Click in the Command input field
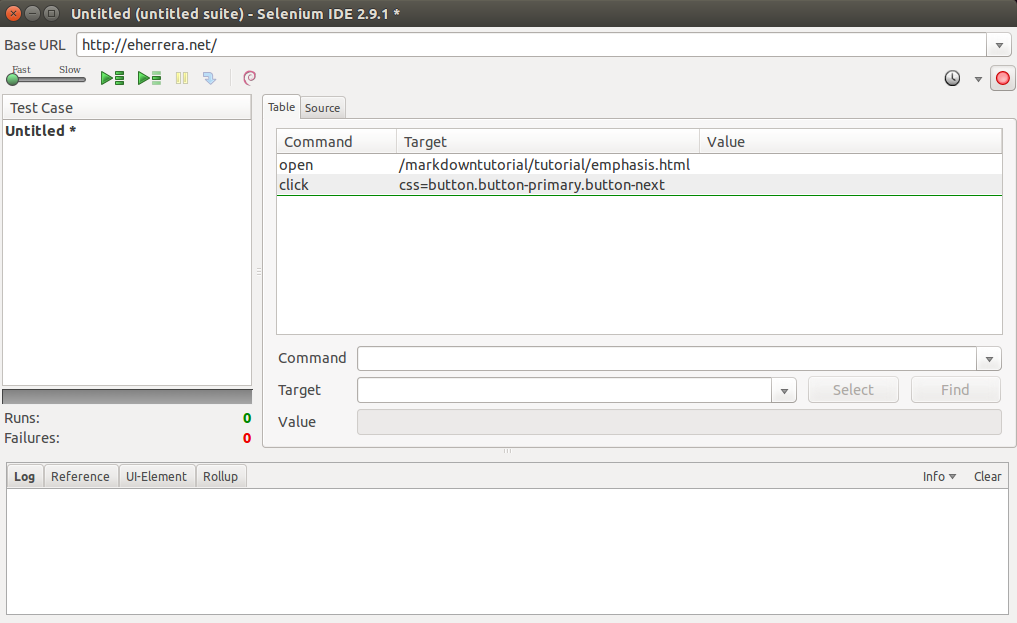This screenshot has width=1017, height=623. 667,359
